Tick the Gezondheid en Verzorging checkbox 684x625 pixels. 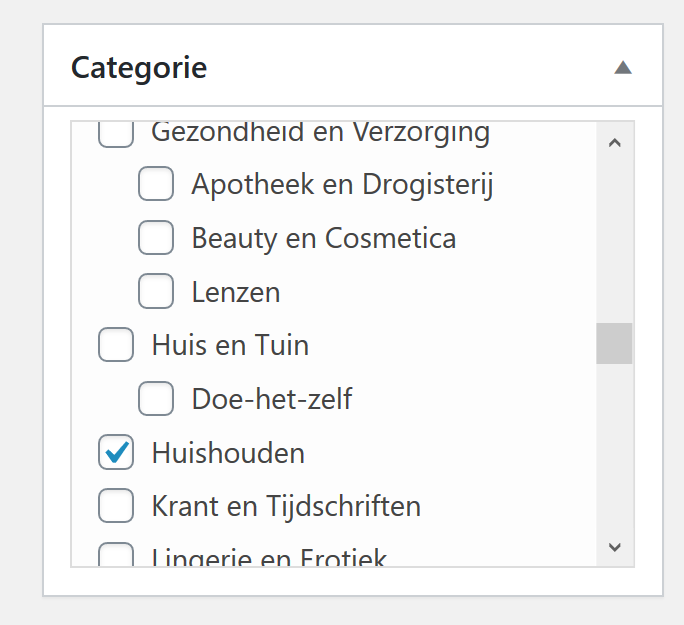[116, 134]
